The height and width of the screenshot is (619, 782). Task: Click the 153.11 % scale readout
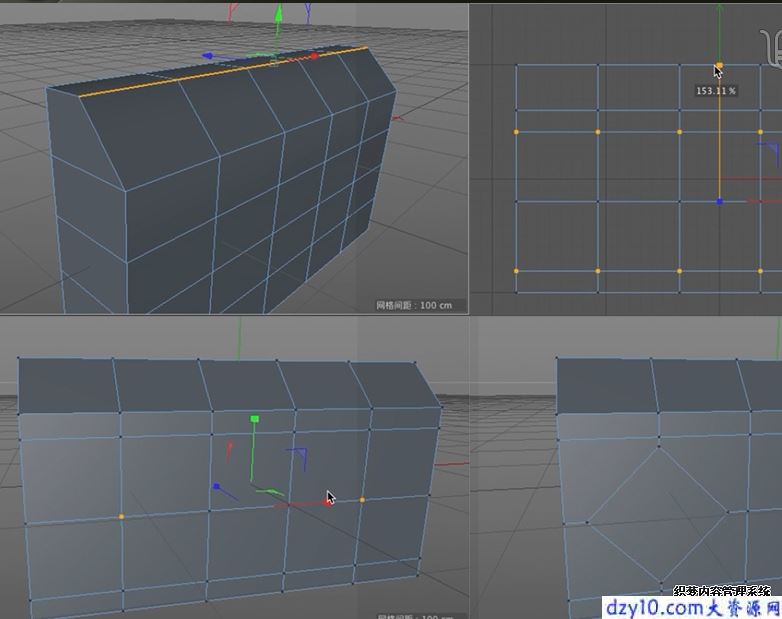tap(716, 91)
